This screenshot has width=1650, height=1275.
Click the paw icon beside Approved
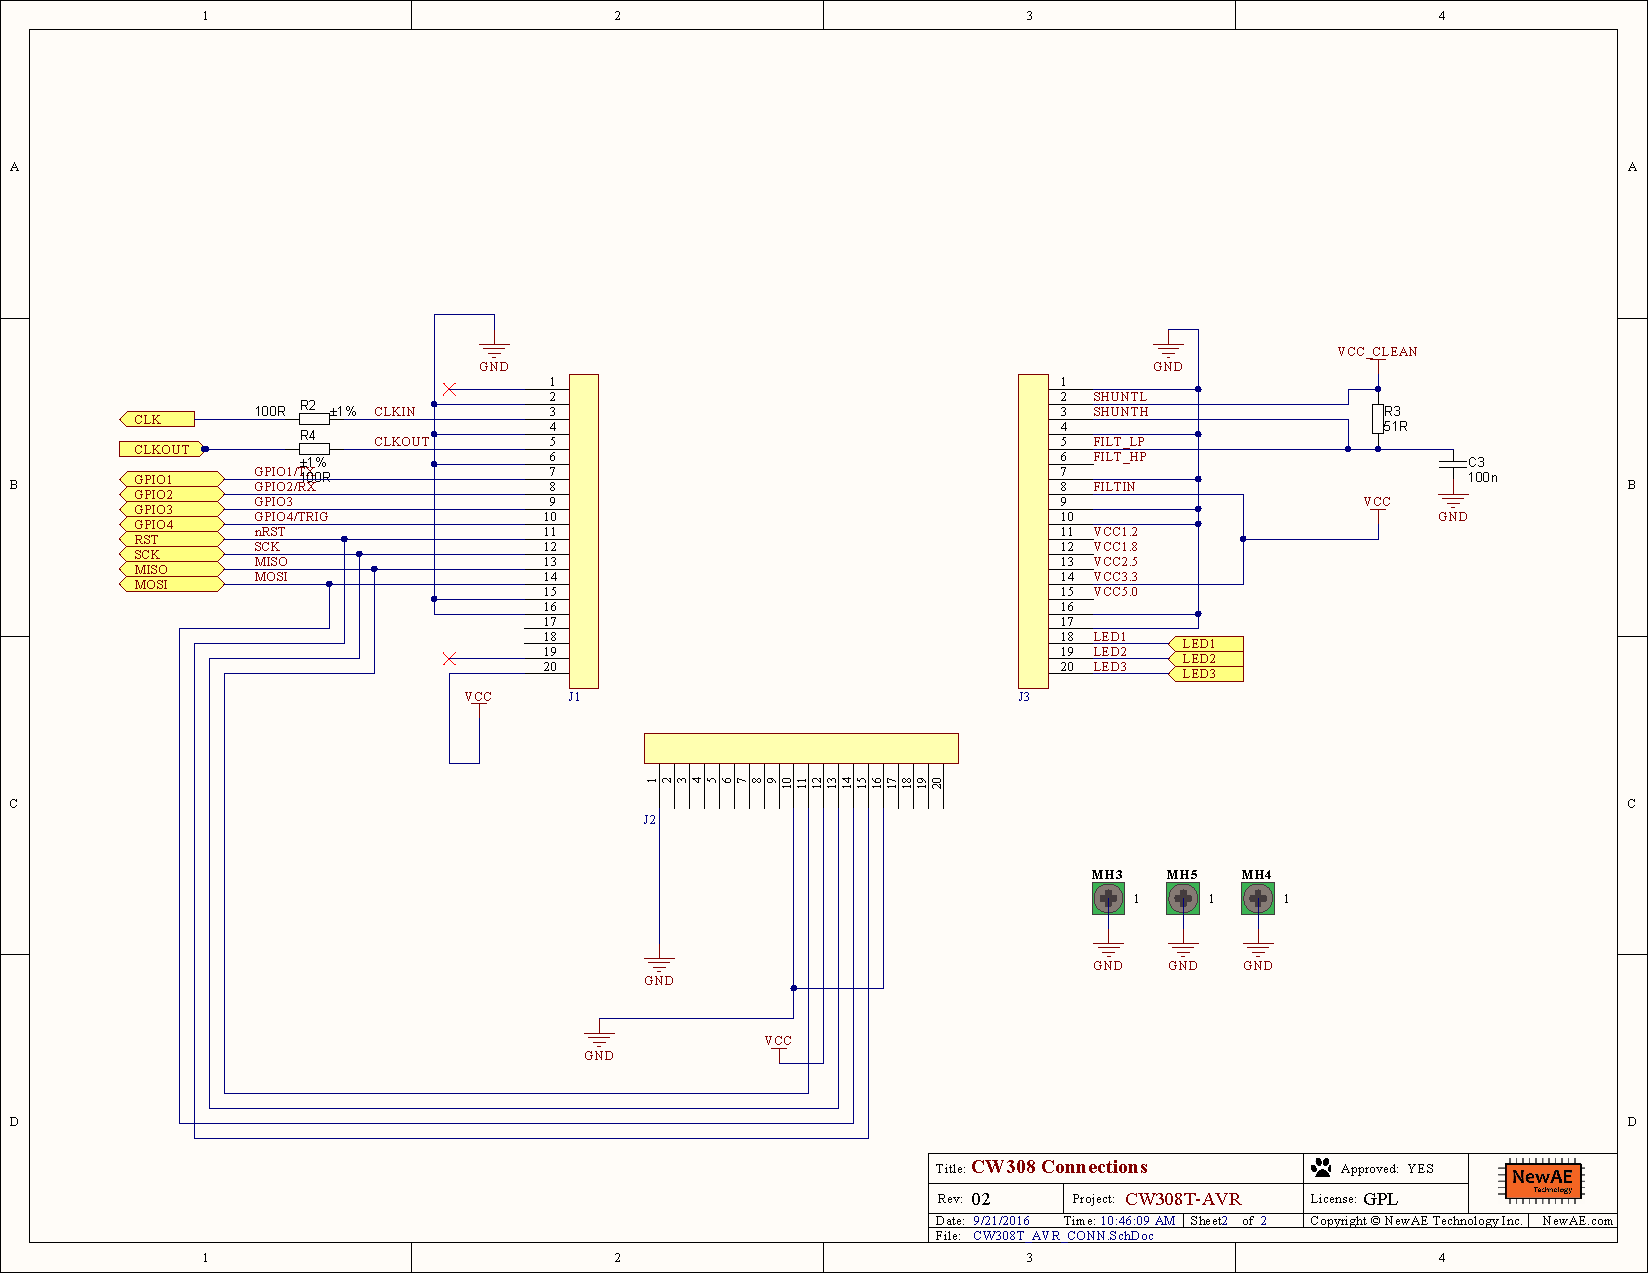tap(1322, 1167)
